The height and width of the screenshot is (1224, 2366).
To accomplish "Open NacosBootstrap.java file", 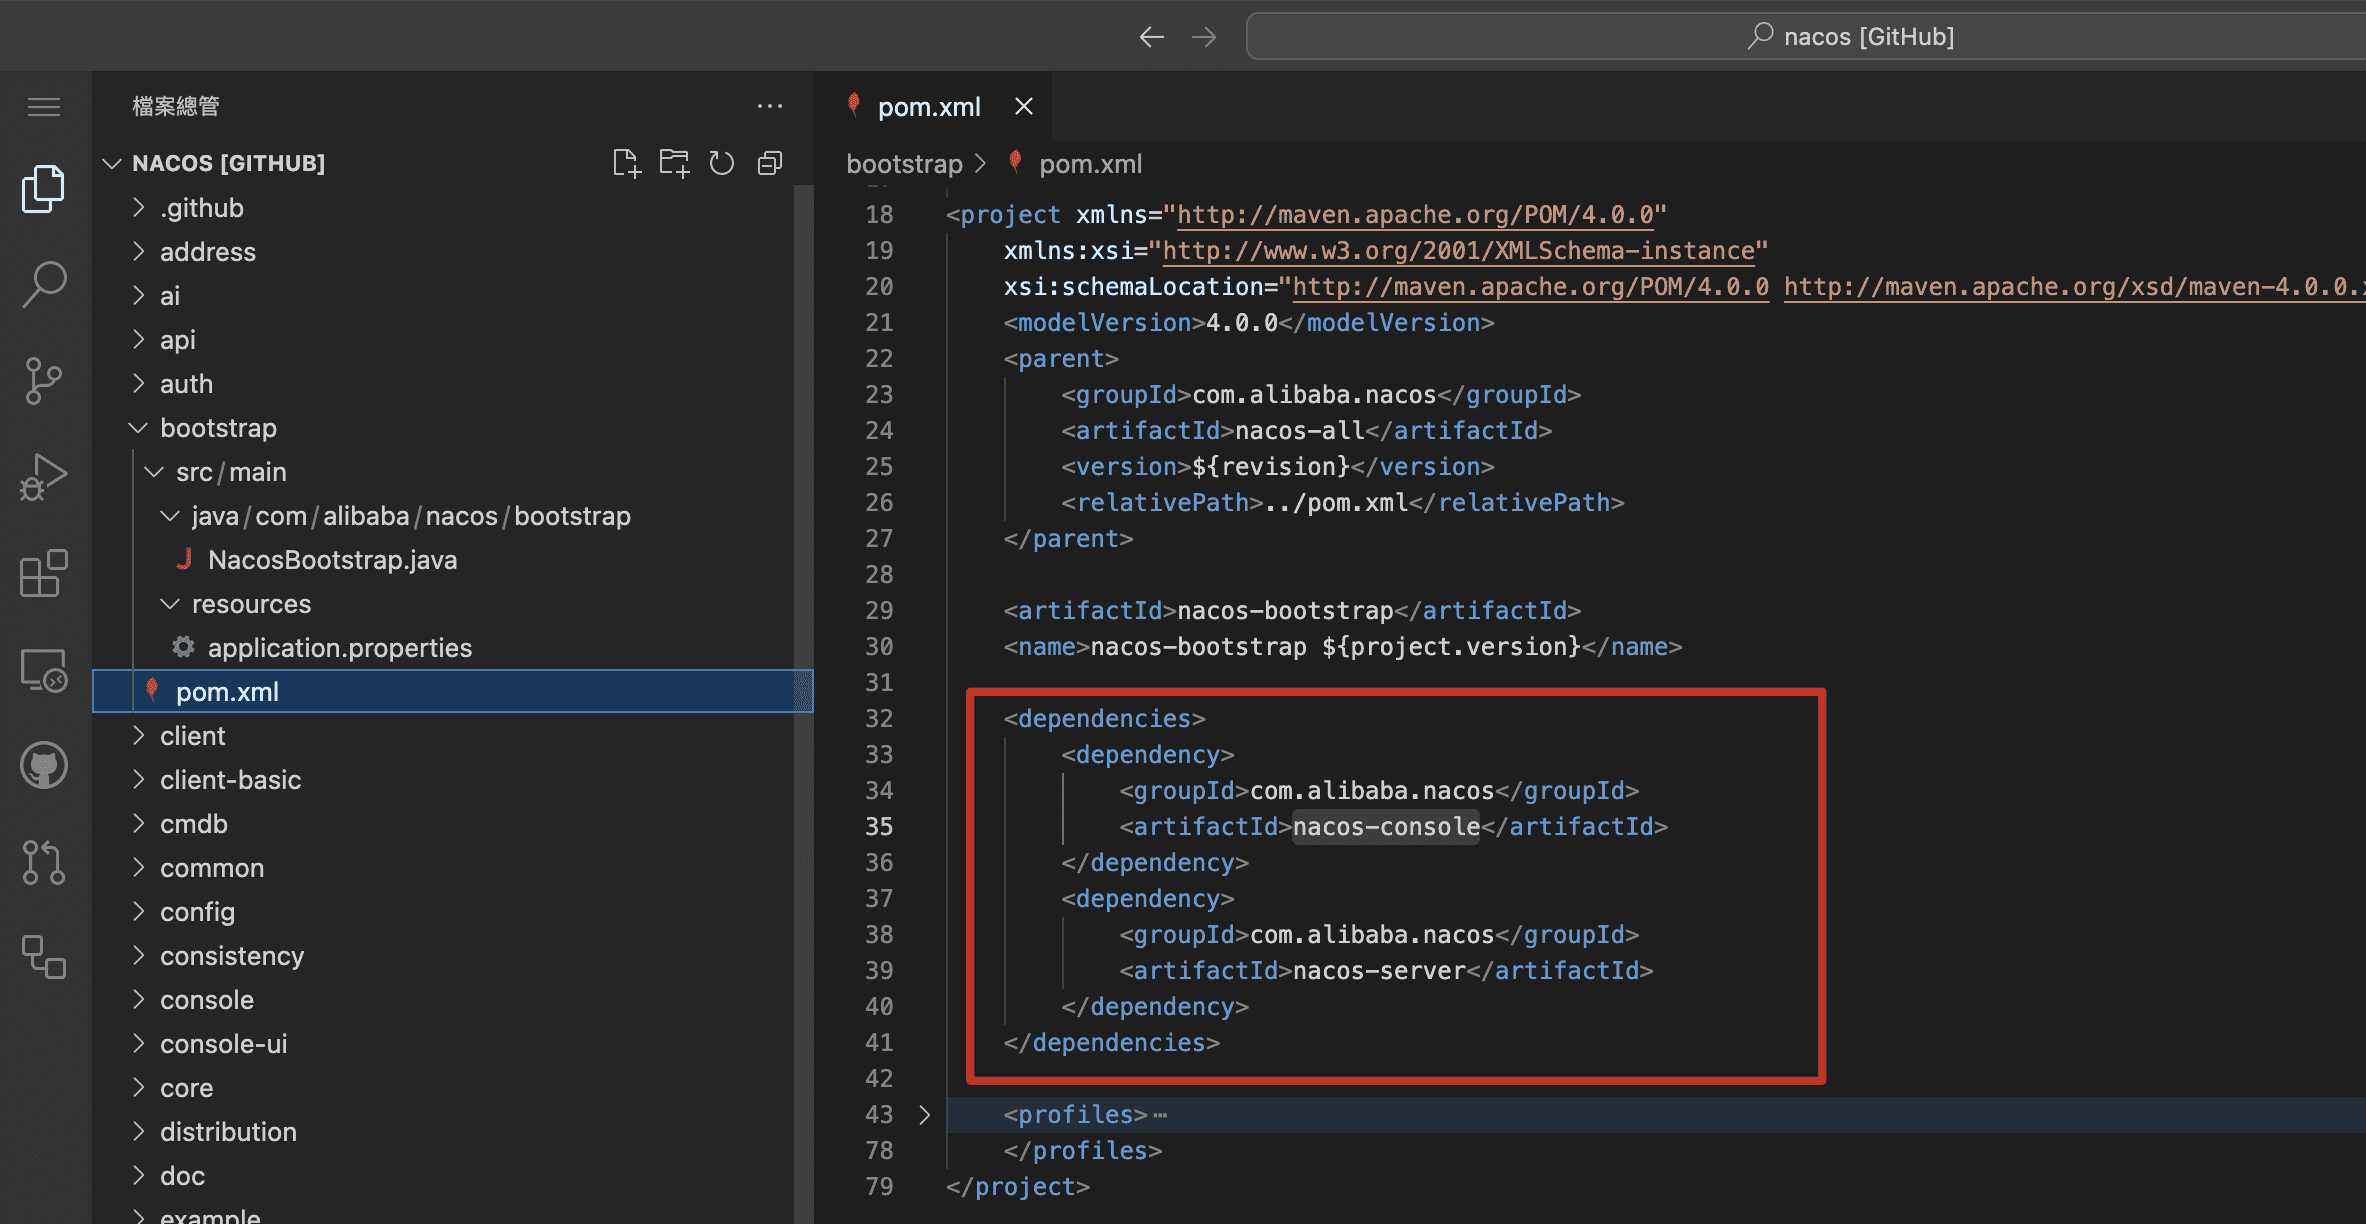I will tap(332, 560).
